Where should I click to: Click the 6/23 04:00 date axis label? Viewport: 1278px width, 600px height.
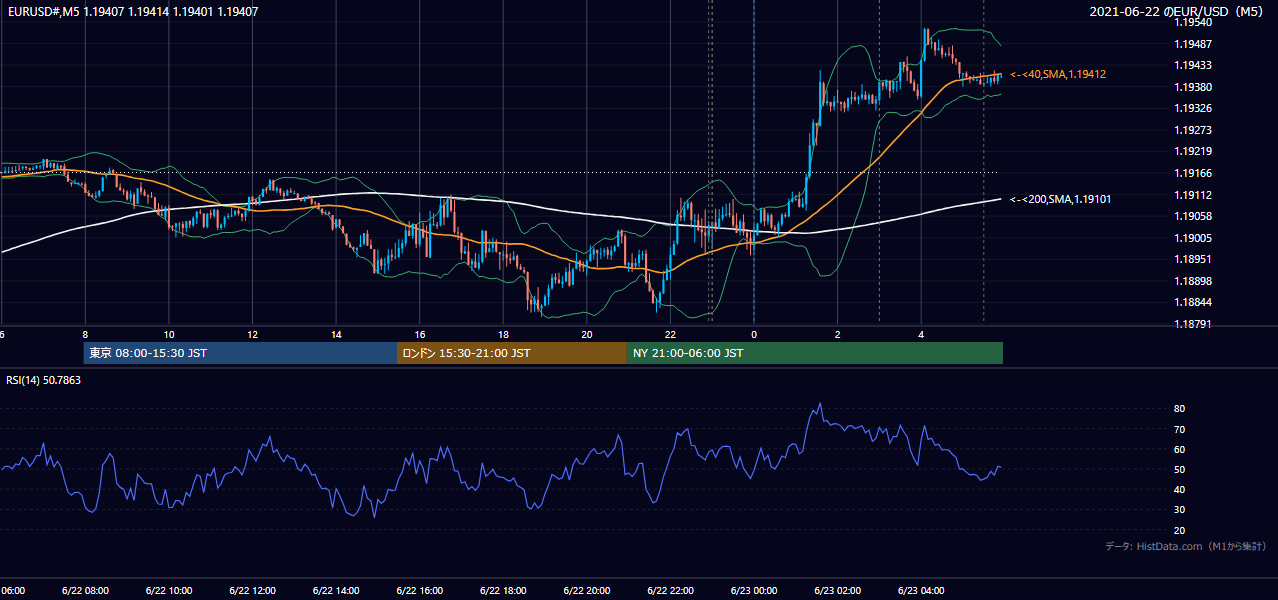tap(921, 591)
